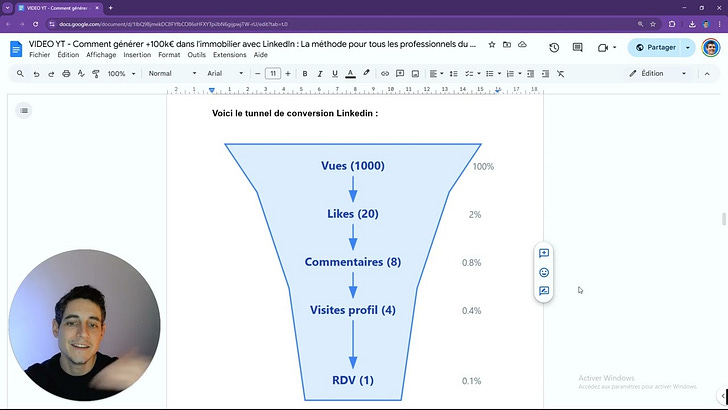Add an emoji reaction
This screenshot has height=410, width=728.
coord(544,272)
